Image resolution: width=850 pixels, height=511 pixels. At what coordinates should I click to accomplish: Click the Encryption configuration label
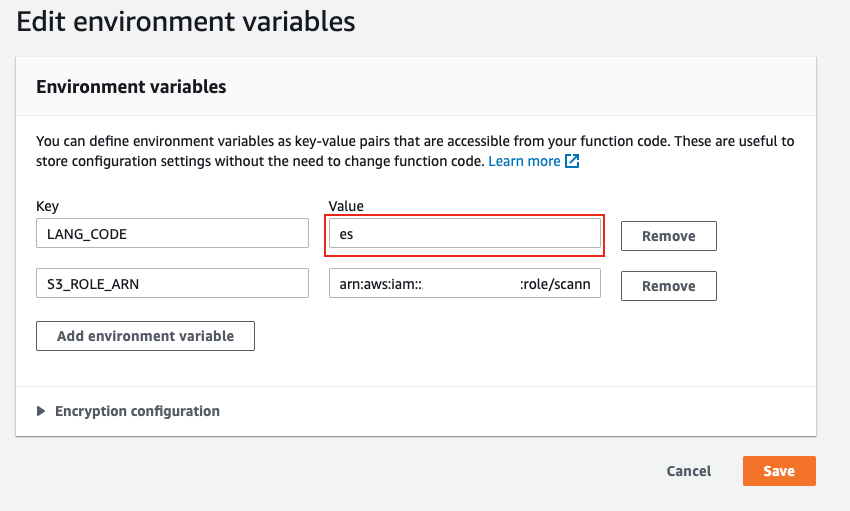(x=137, y=411)
